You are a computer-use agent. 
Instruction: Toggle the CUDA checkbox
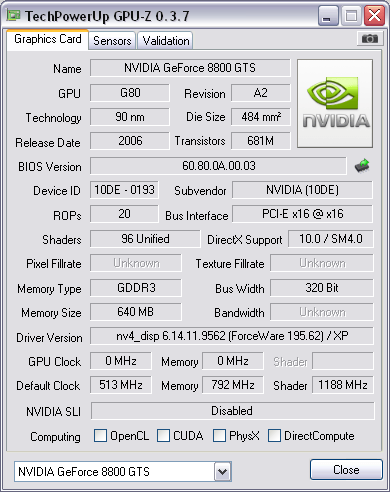(x=163, y=435)
